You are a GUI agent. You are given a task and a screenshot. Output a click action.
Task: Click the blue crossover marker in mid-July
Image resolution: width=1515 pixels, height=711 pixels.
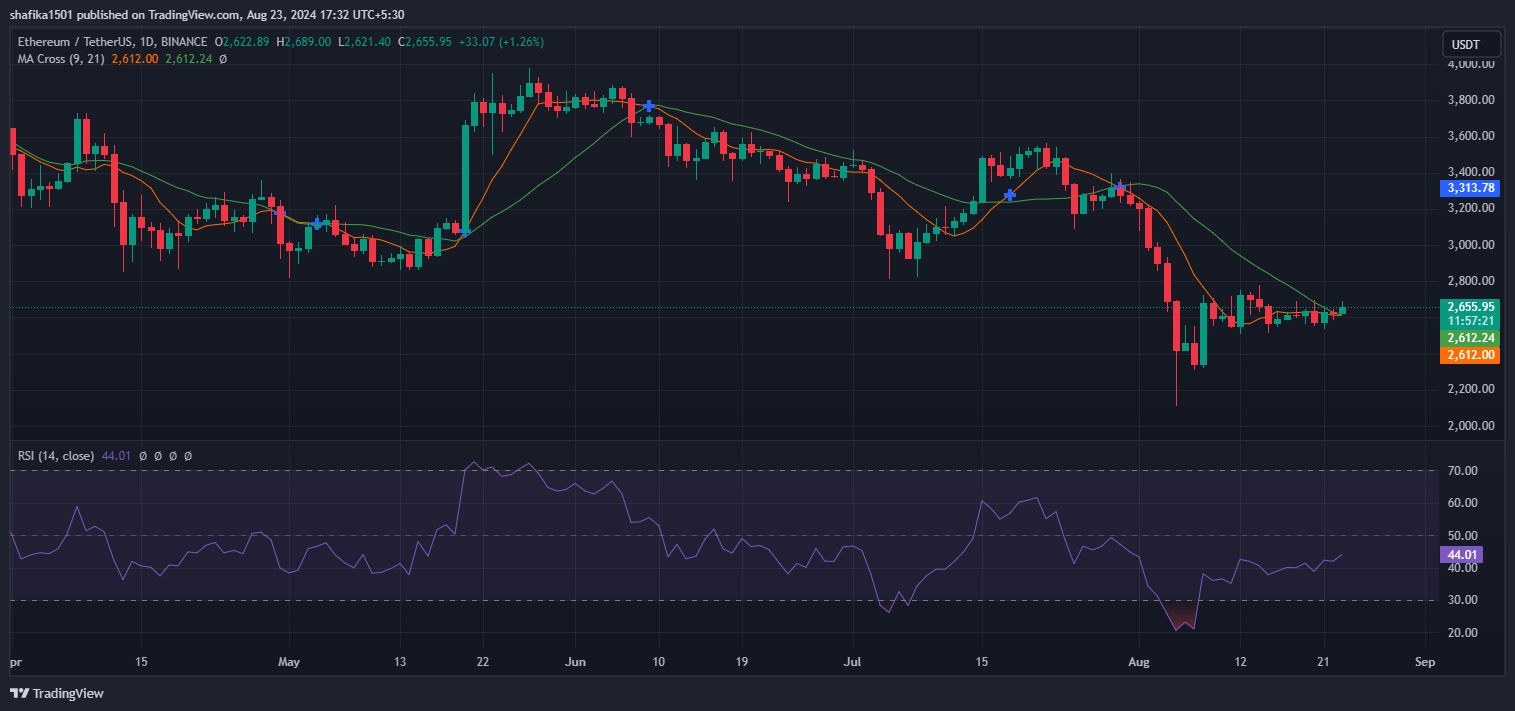[1009, 196]
